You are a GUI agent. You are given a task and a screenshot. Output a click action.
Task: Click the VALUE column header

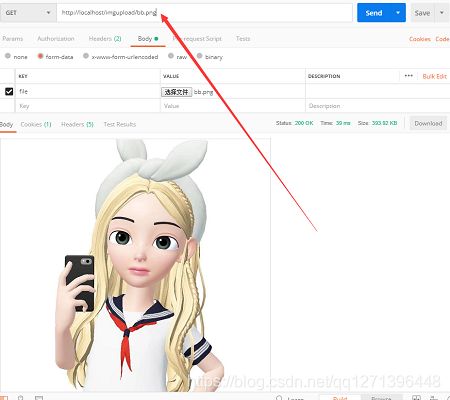[171, 76]
